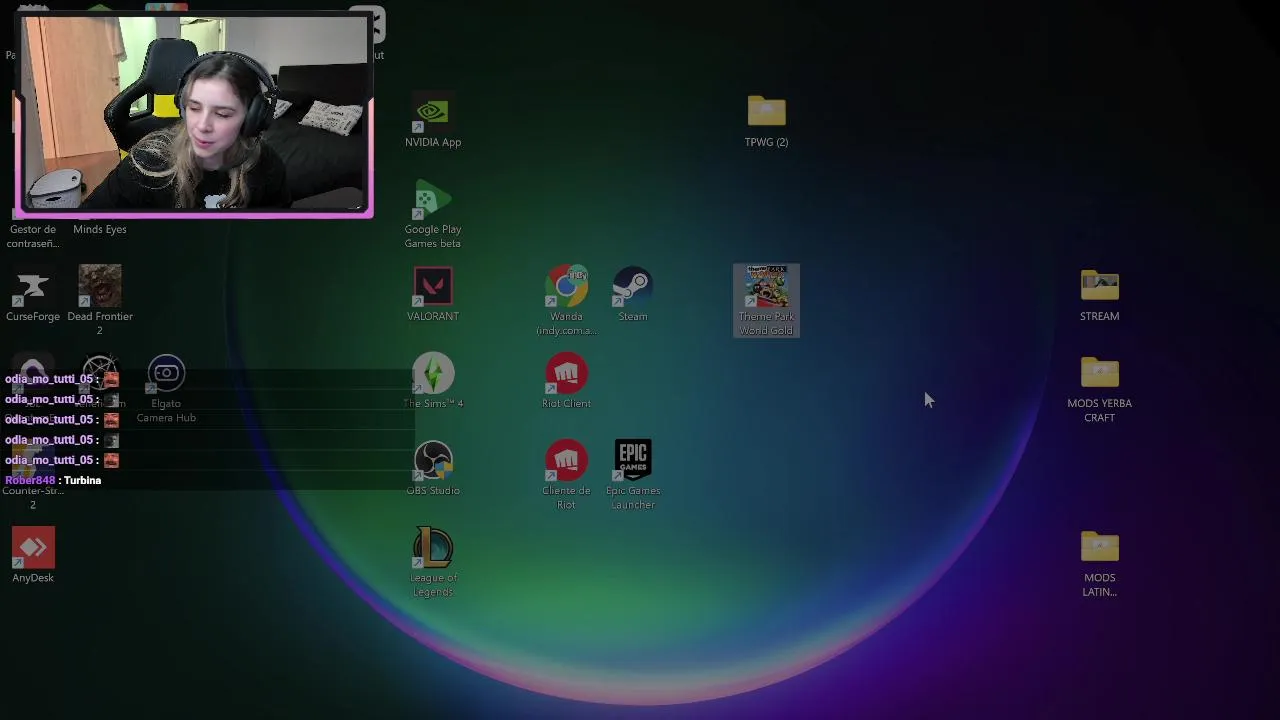Select the Minds Eyes icon label

tap(99, 229)
